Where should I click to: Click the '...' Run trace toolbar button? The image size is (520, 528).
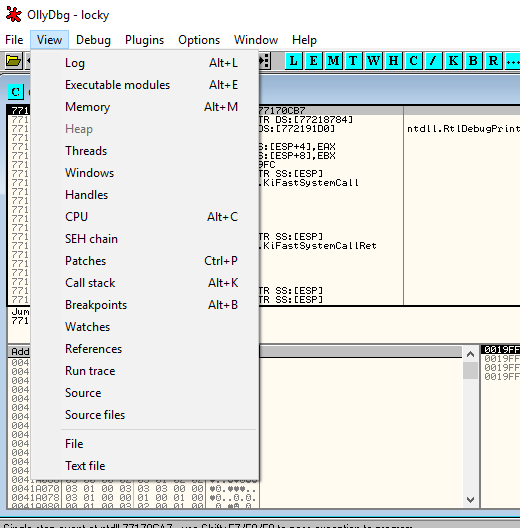click(512, 61)
